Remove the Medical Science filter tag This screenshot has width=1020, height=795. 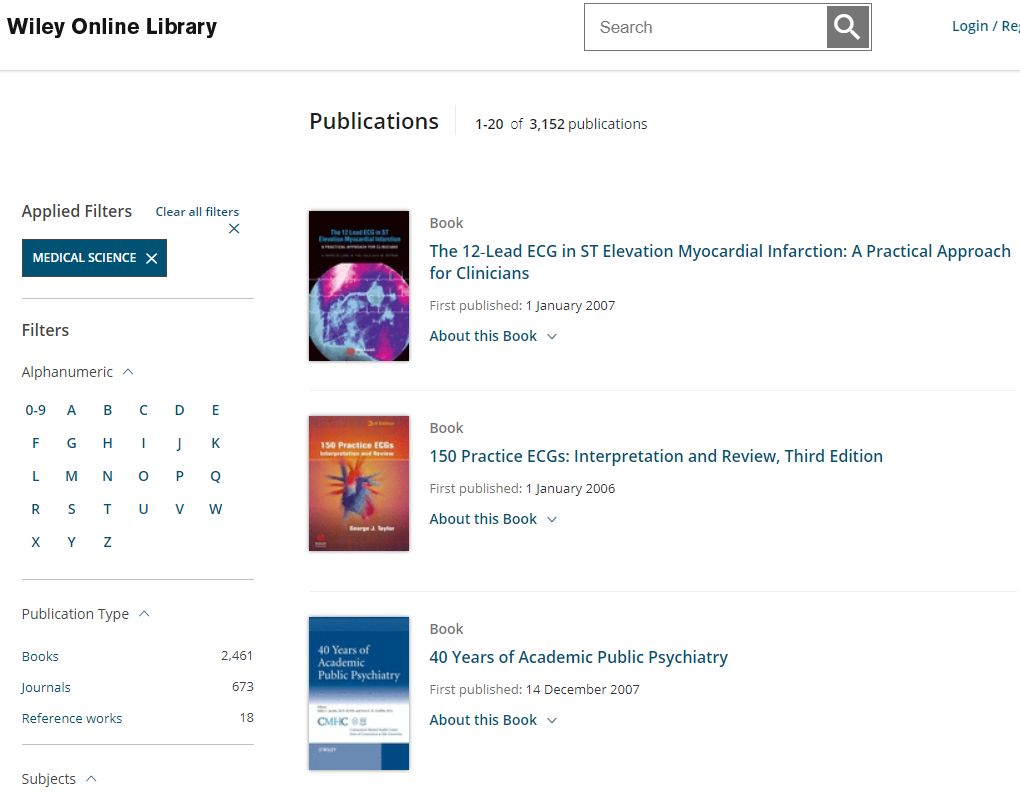(x=151, y=258)
